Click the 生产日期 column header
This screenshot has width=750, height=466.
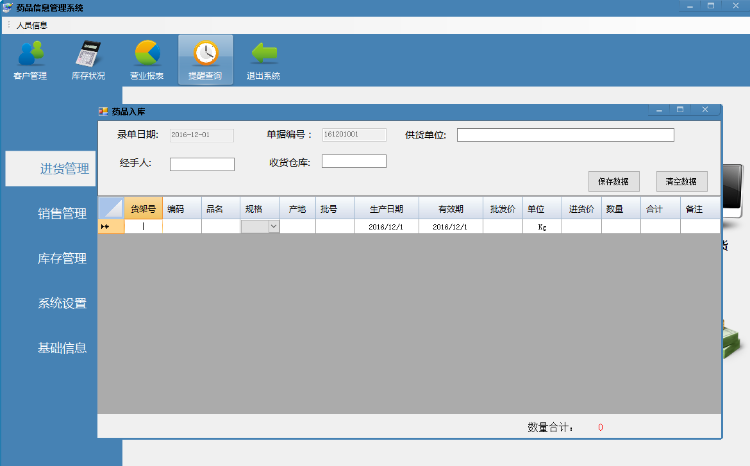coord(386,209)
